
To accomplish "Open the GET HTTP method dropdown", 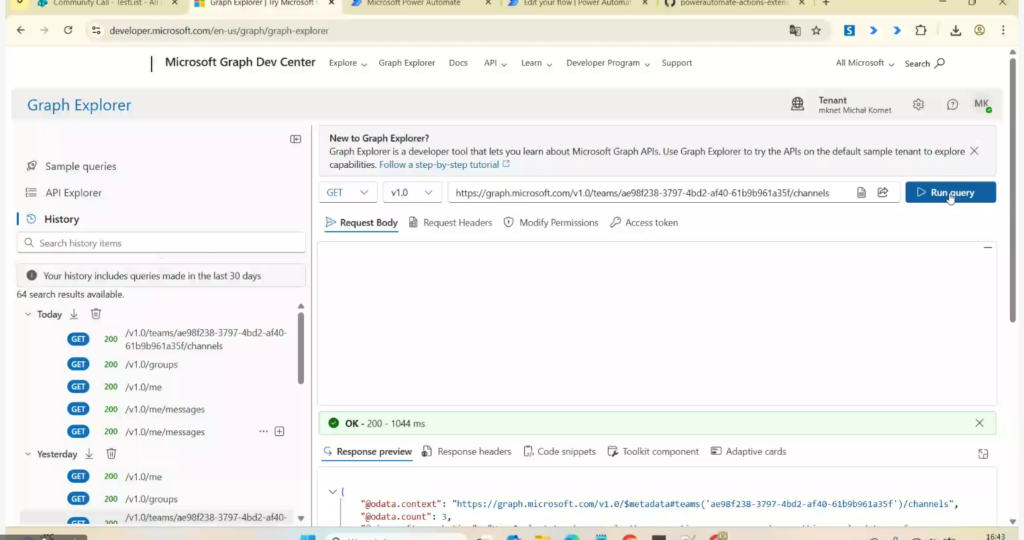I will [348, 193].
